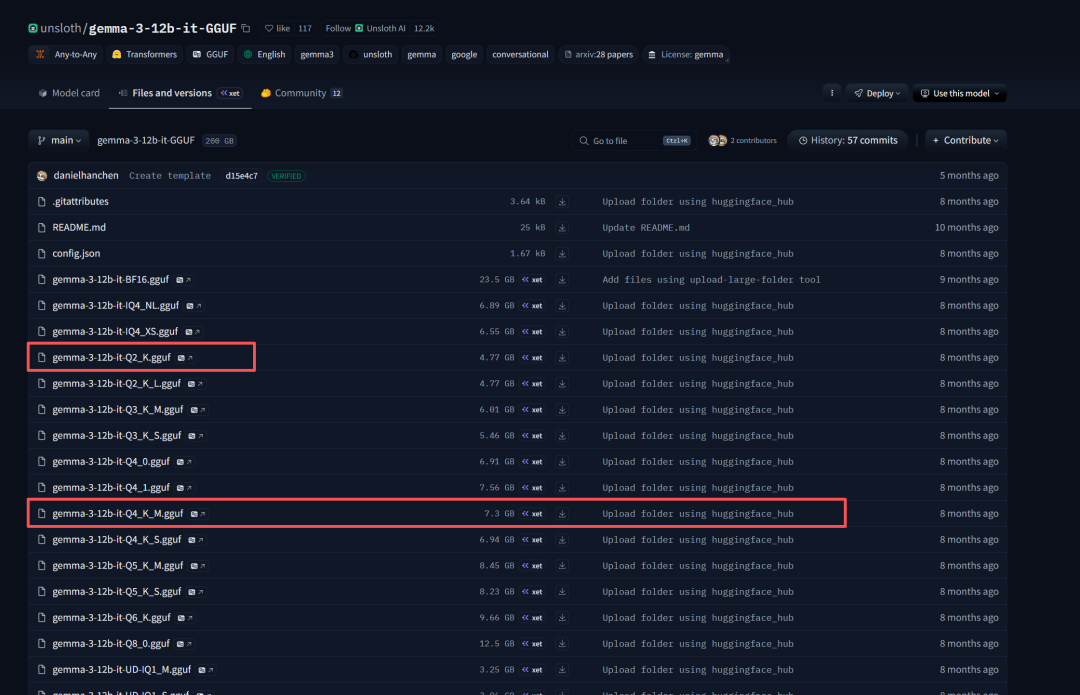Viewport: 1080px width, 695px height.
Task: Open gemma-3-12b-it-Q8_0.gguf file page
Action: [x=111, y=643]
